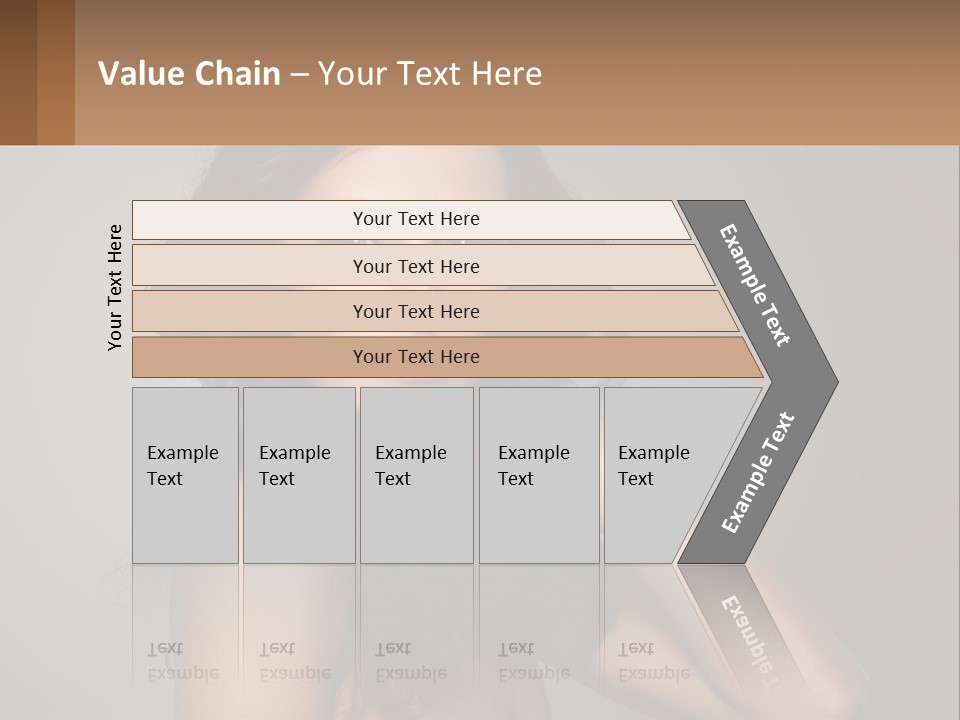
Task: Click the dark brown stripe in header corner
Action: pyautogui.click(x=18, y=72)
